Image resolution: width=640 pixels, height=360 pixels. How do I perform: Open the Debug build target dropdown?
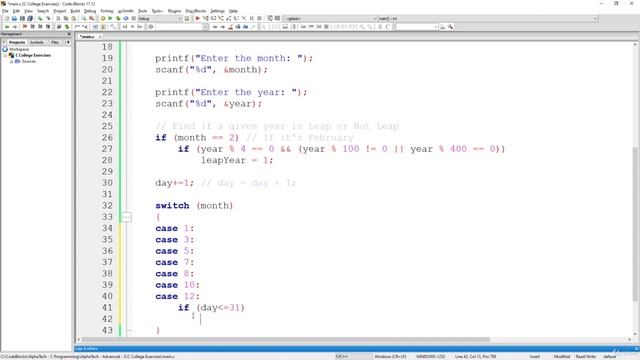point(160,19)
